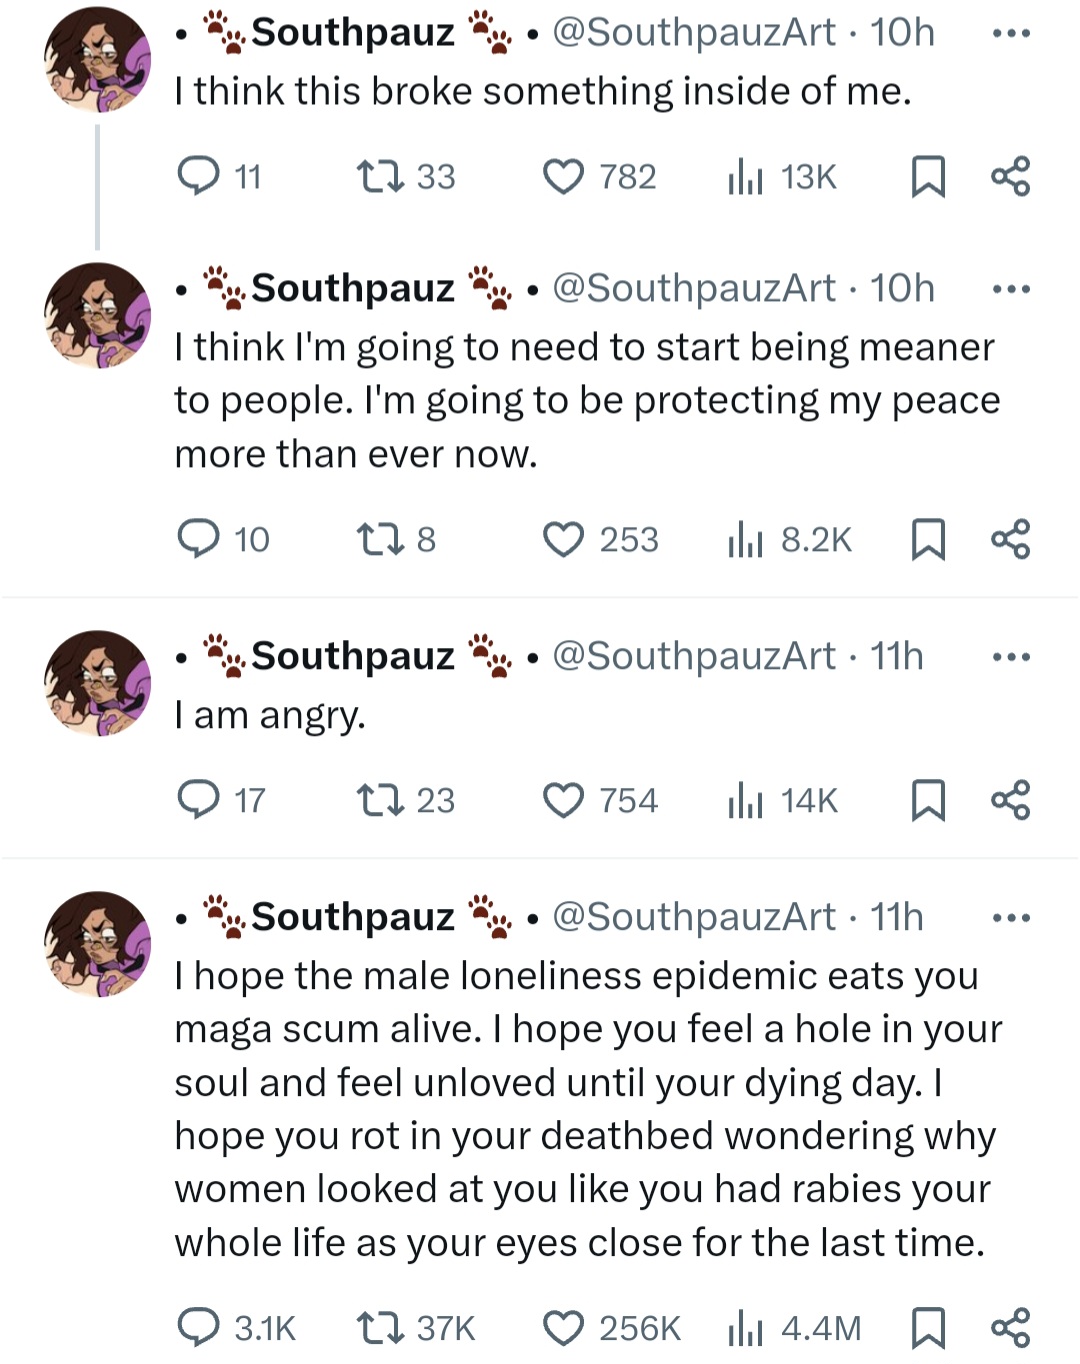The height and width of the screenshot is (1364, 1080).
Task: Like the "I am angry." tweet
Action: [x=563, y=801]
